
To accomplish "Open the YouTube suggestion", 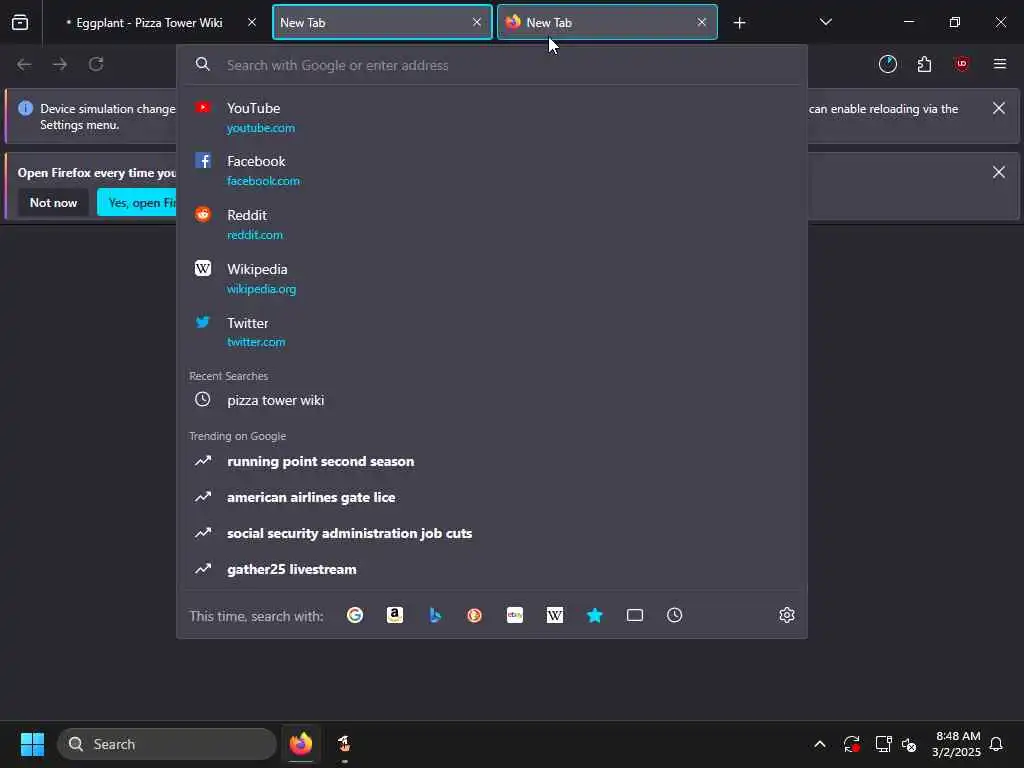I will click(492, 117).
